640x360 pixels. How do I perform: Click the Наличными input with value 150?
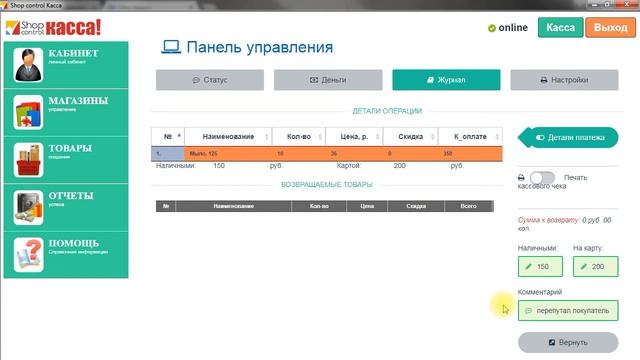click(540, 267)
